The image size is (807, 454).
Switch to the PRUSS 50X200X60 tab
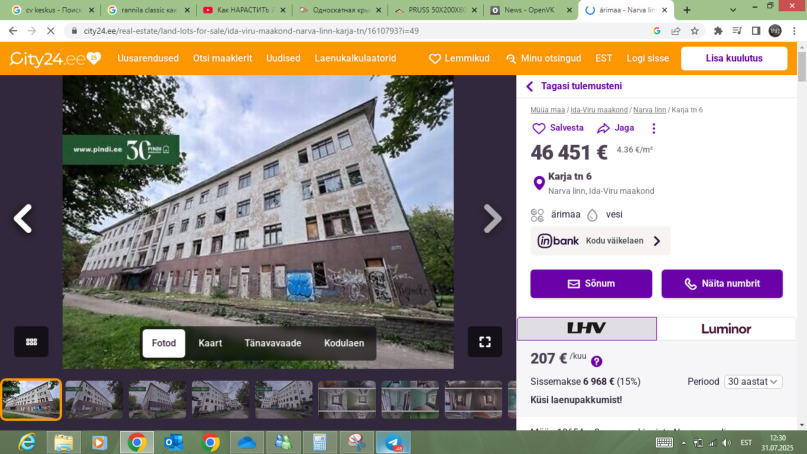point(436,10)
